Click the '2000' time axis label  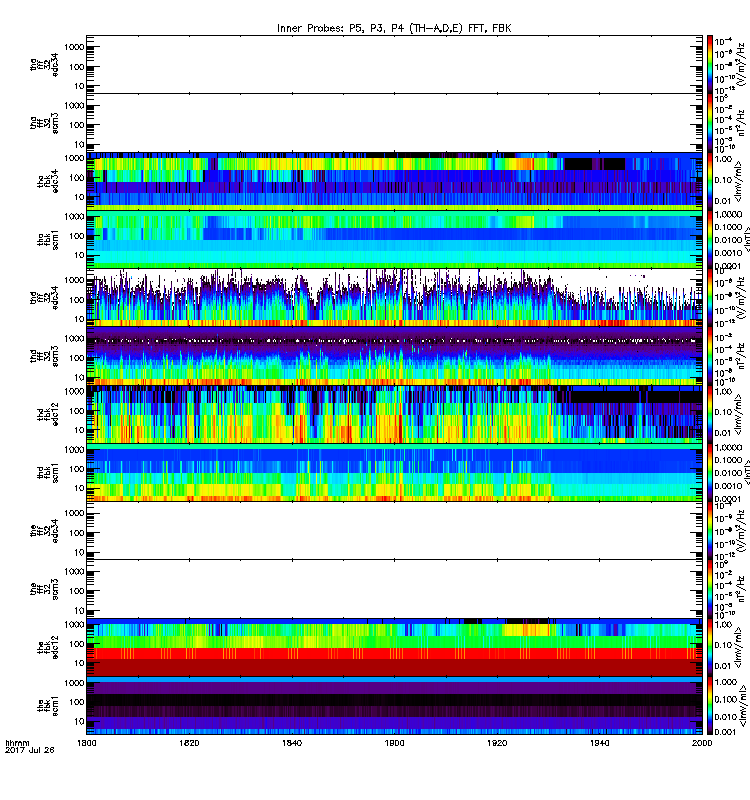pos(702,743)
